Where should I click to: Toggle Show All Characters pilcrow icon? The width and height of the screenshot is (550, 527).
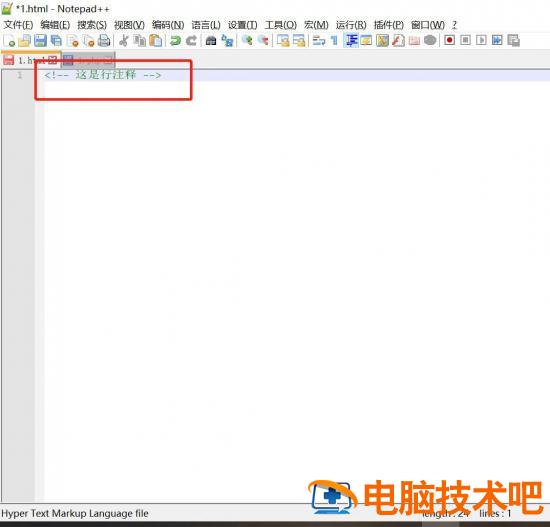pos(334,41)
